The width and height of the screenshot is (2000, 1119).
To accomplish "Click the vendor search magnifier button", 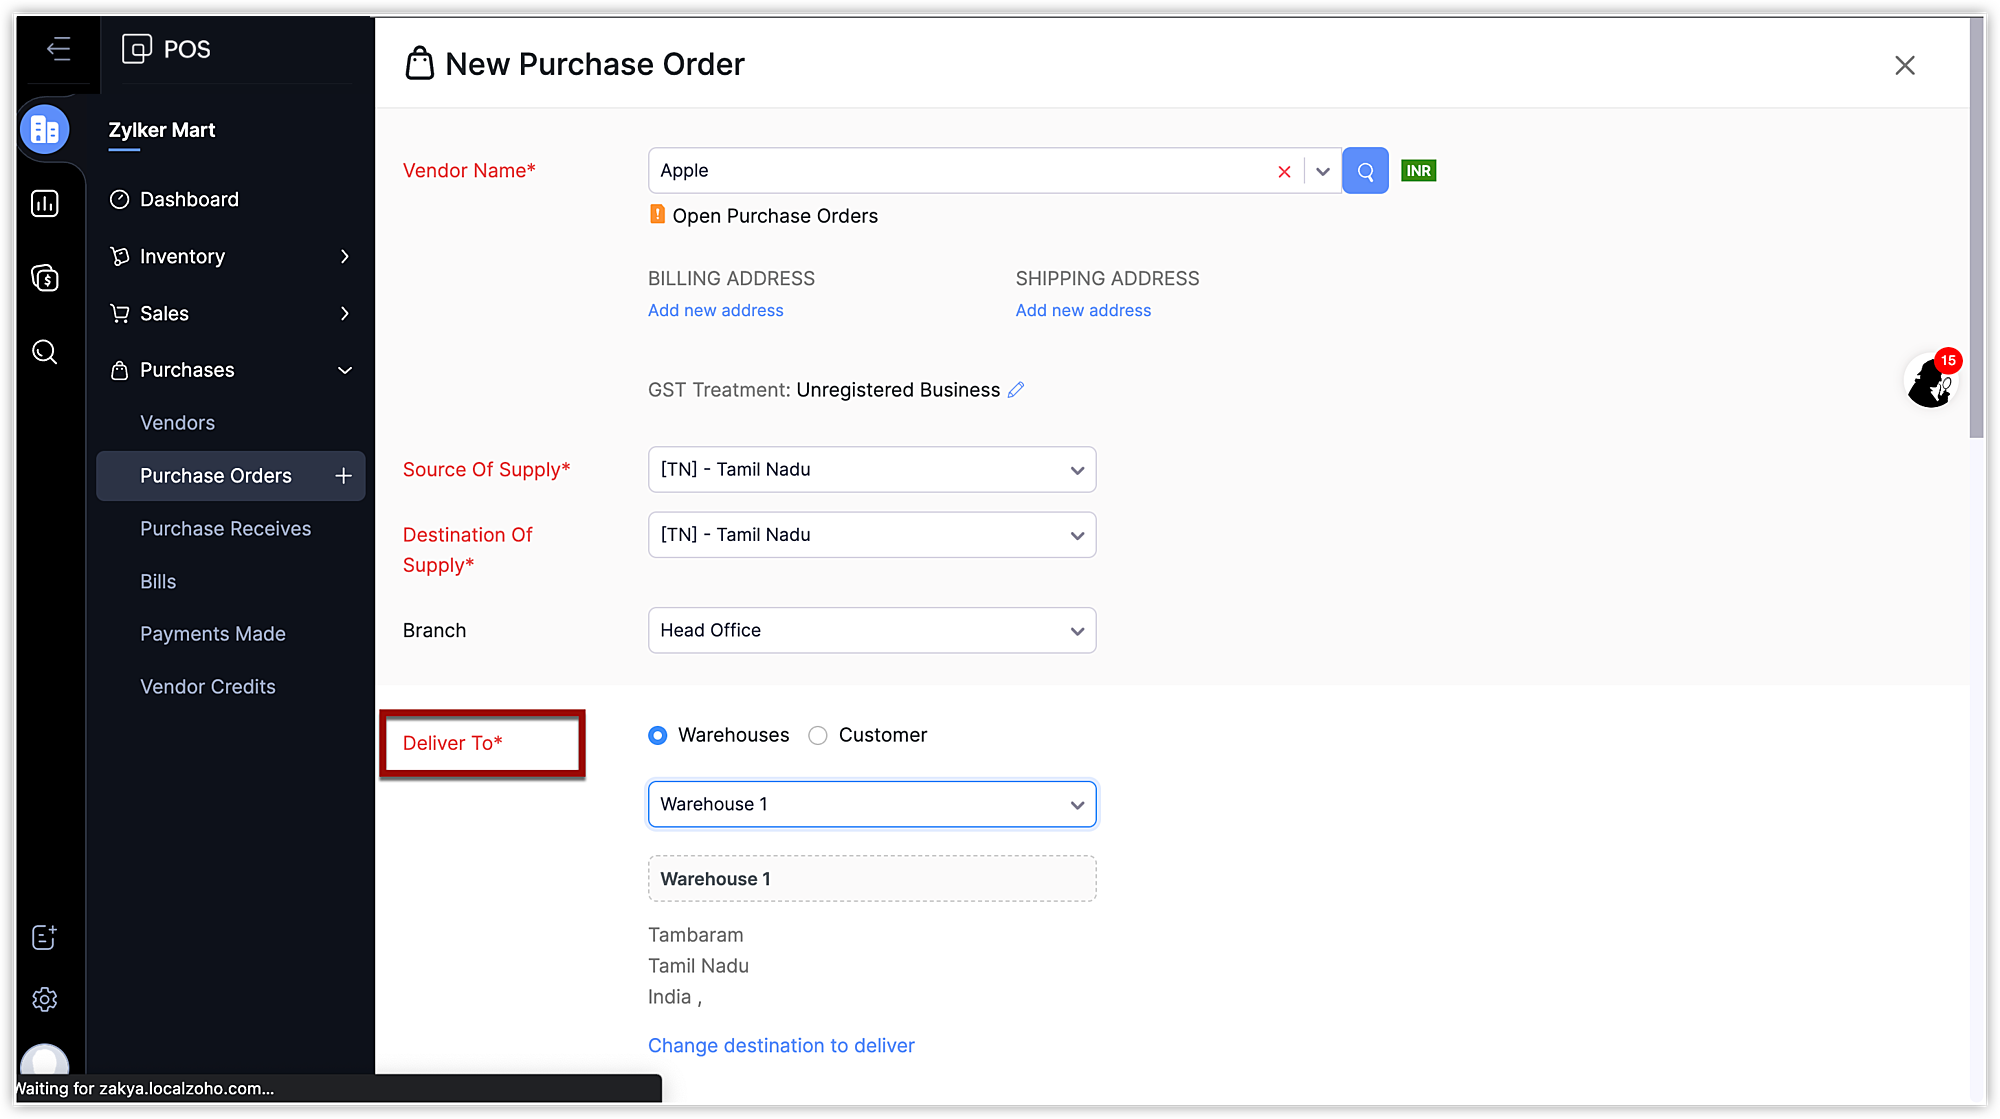I will tap(1364, 171).
